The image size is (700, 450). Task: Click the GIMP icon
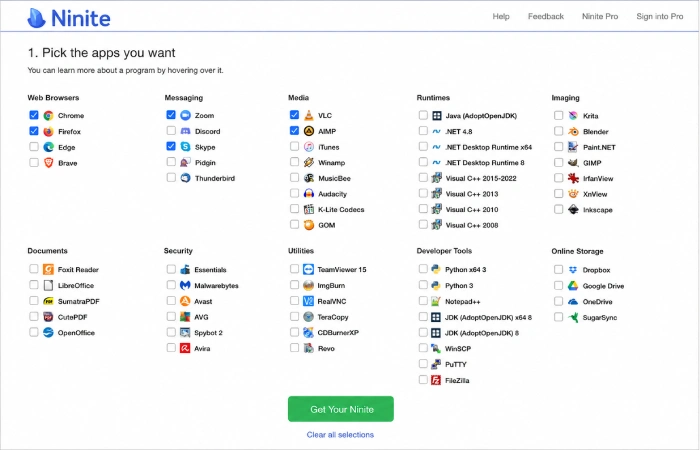(x=573, y=163)
